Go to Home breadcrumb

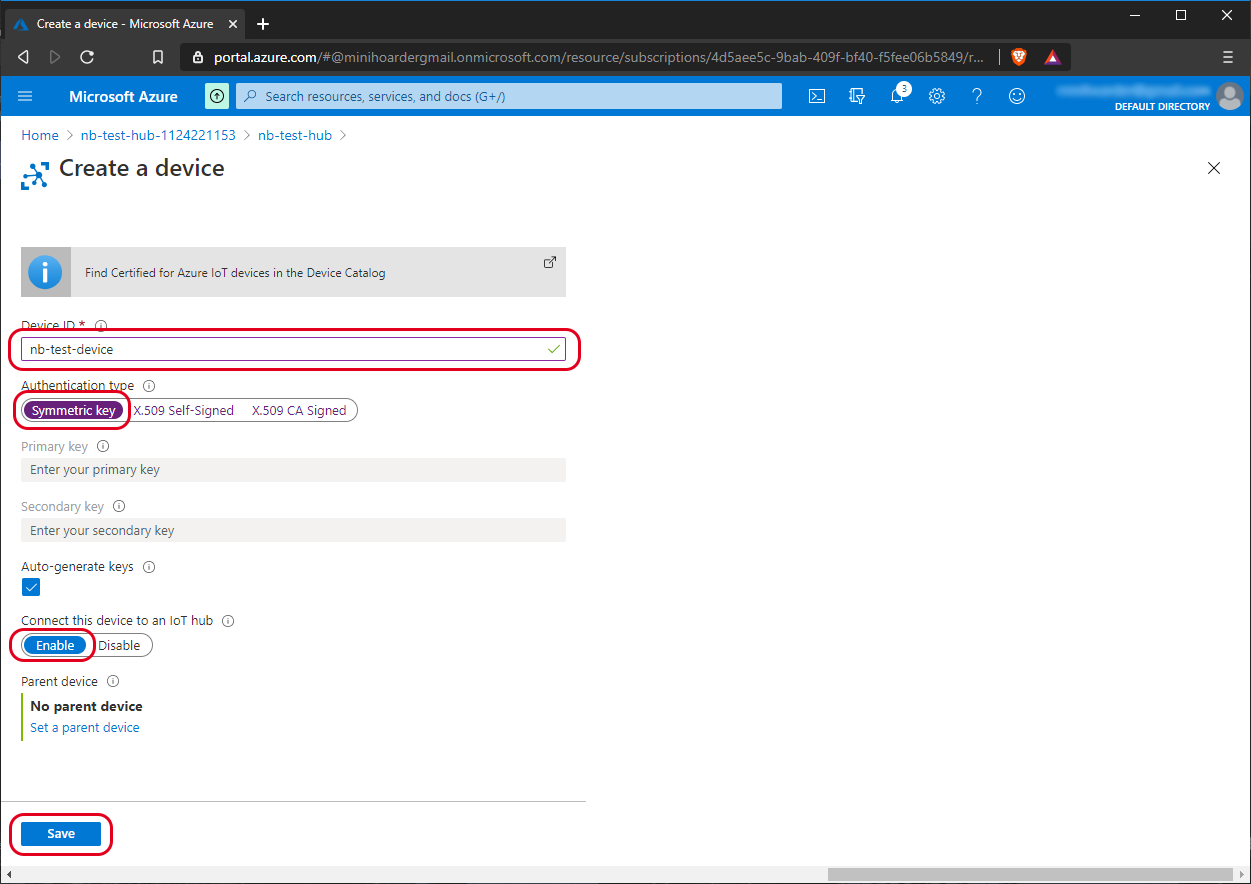tap(40, 135)
